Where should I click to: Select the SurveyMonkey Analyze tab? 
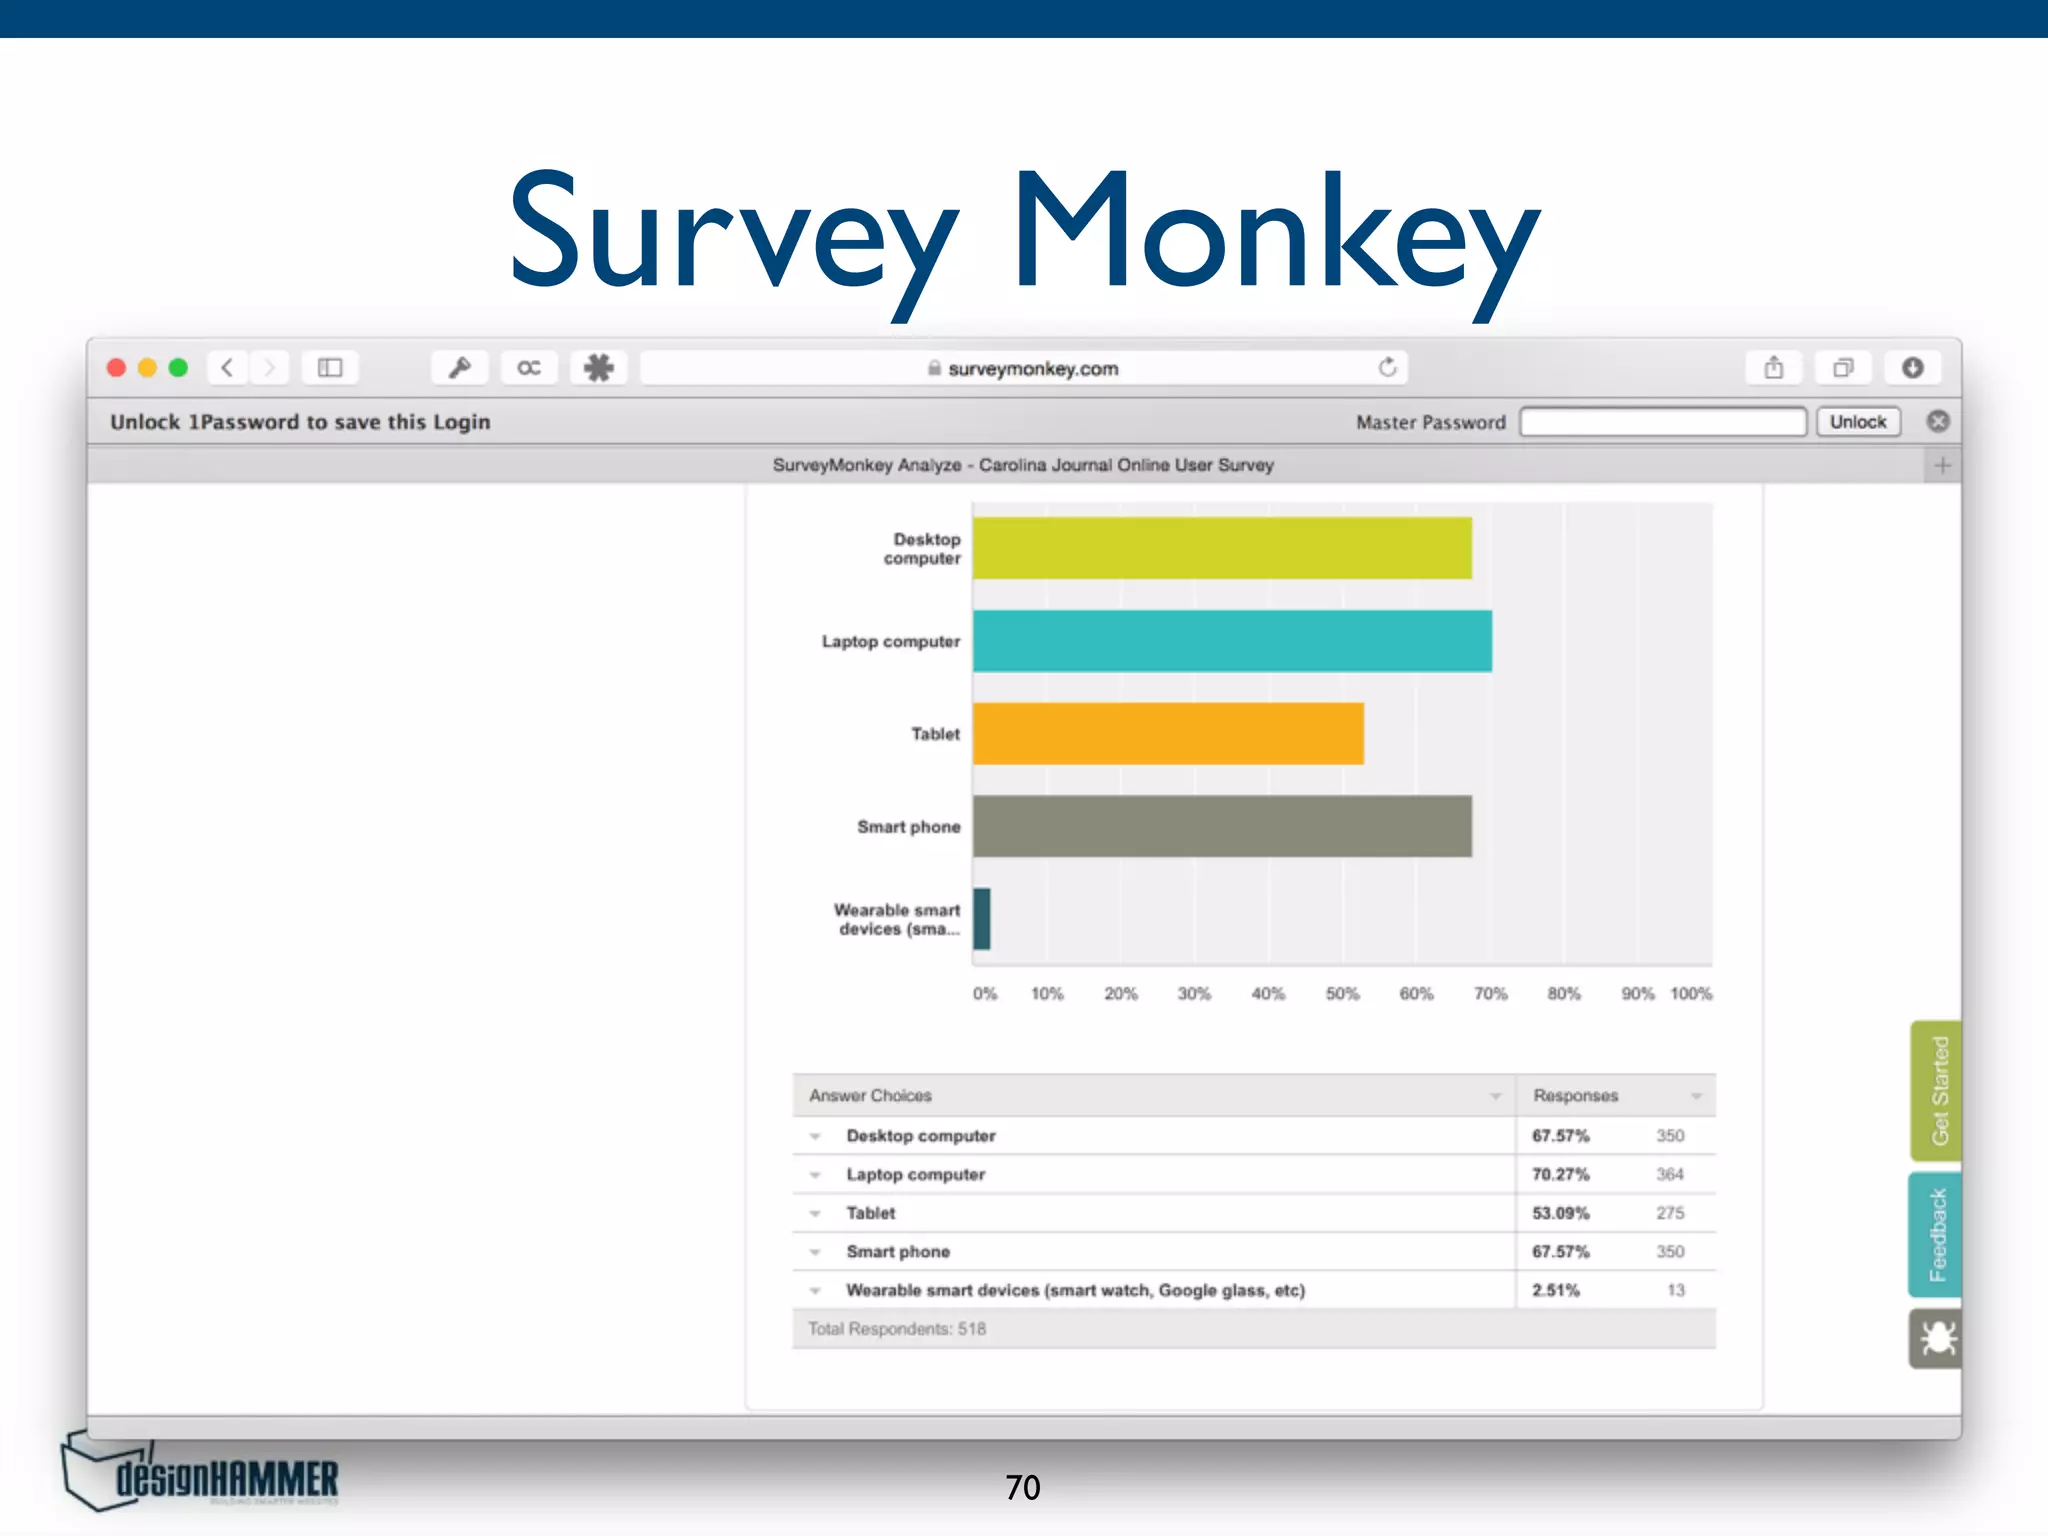click(x=1023, y=465)
